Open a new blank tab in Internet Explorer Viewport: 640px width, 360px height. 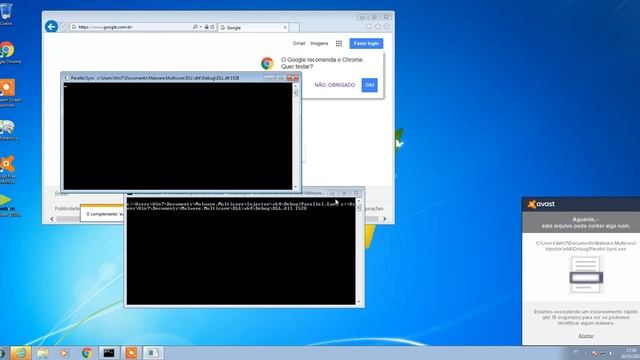(x=294, y=27)
